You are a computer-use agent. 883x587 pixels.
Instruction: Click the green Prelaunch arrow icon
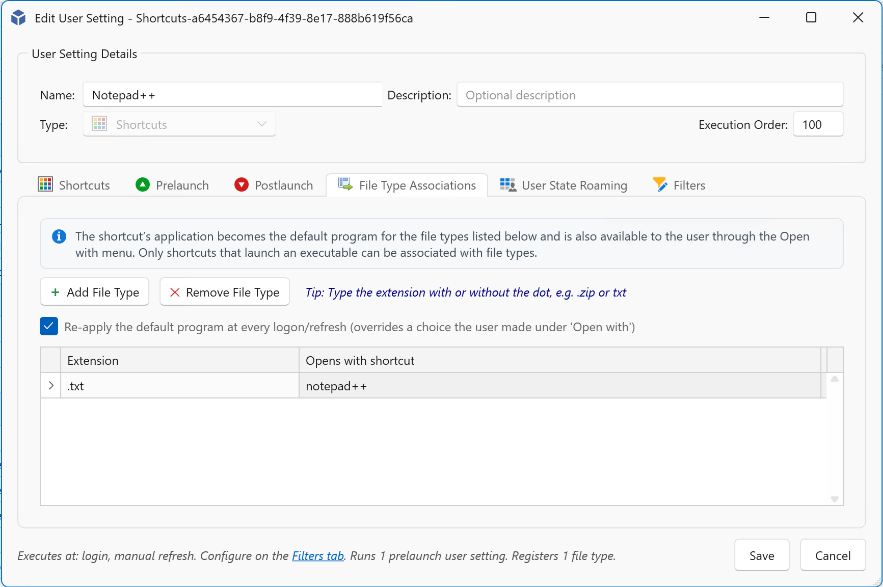(143, 185)
